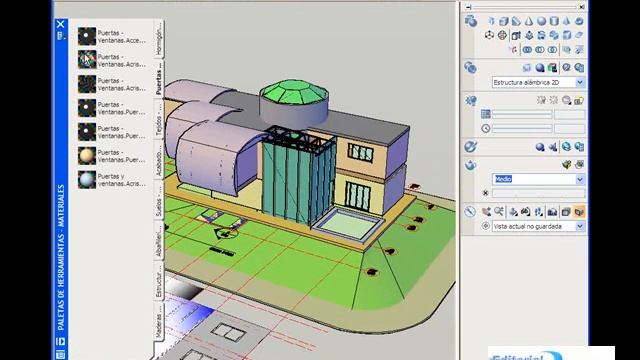Select the Pyramid solid tool

[566, 21]
